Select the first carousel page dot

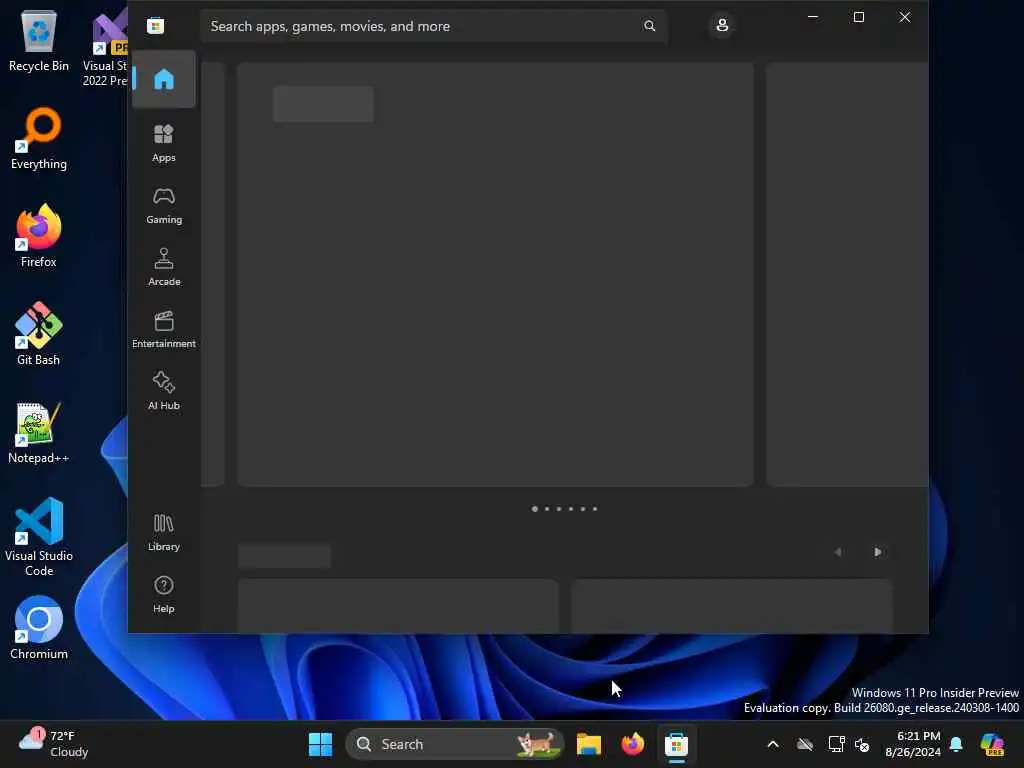click(535, 509)
